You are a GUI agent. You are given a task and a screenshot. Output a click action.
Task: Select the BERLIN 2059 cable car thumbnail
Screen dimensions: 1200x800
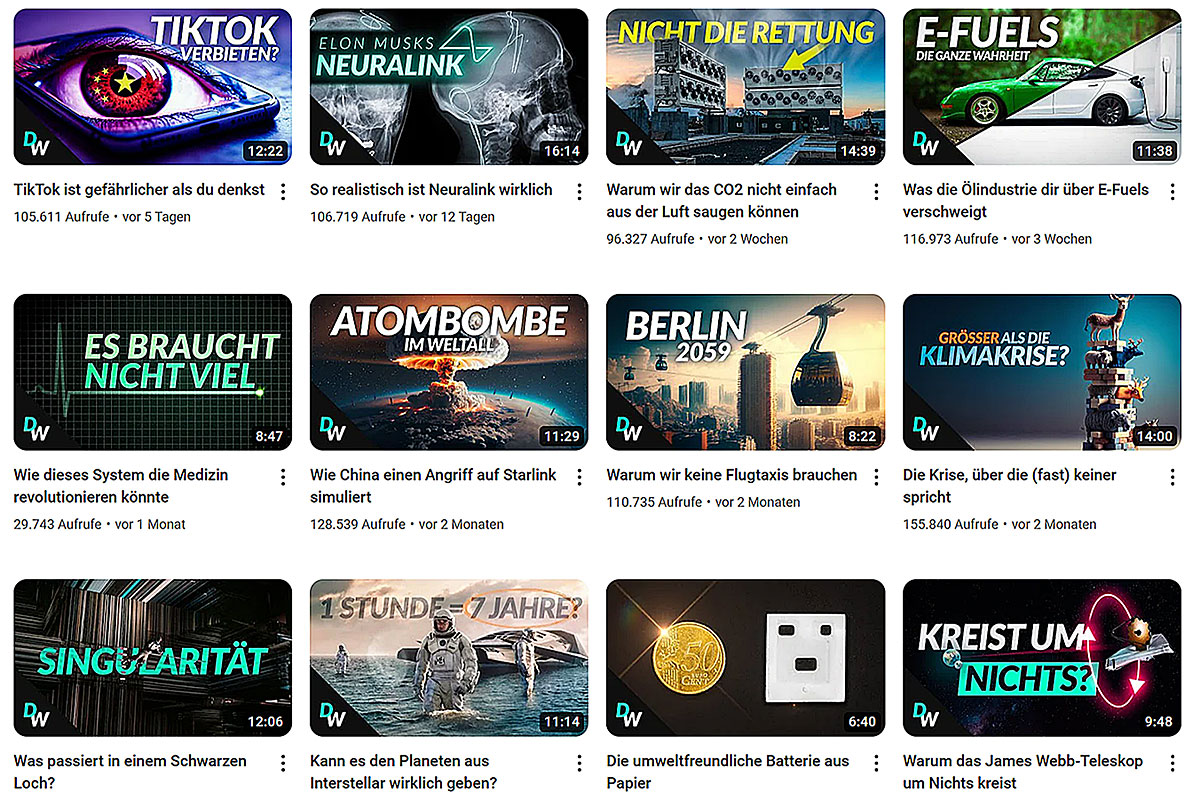point(745,372)
